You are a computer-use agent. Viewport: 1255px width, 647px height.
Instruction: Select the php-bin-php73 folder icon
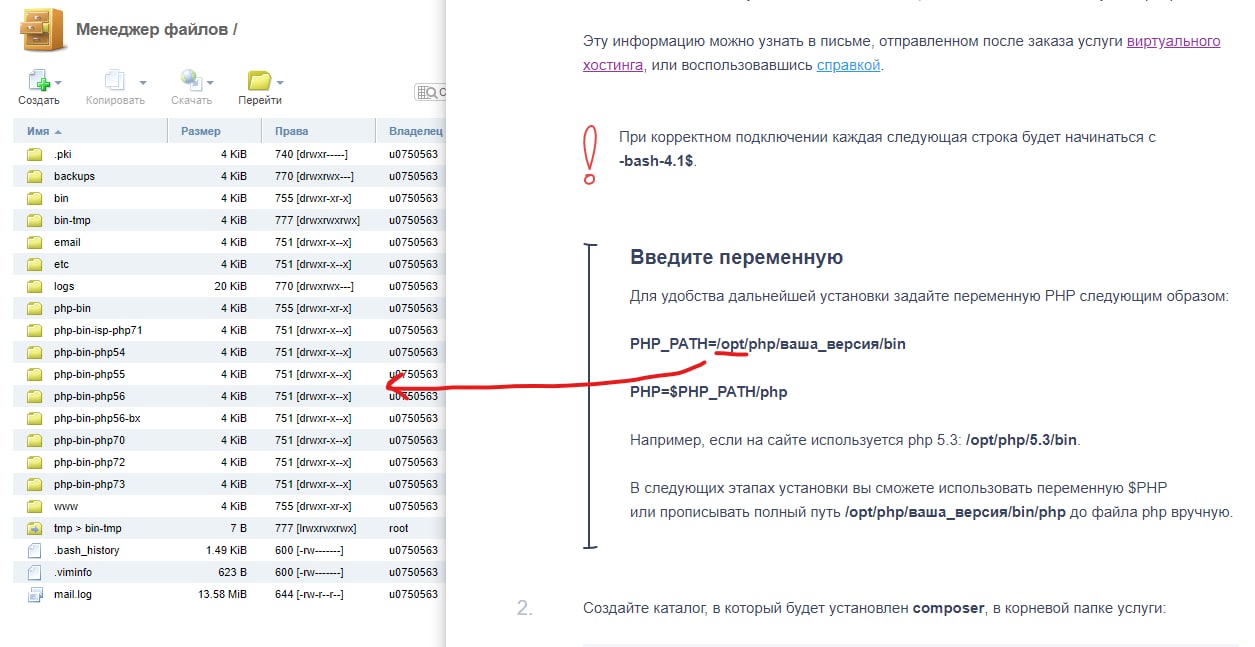point(35,484)
